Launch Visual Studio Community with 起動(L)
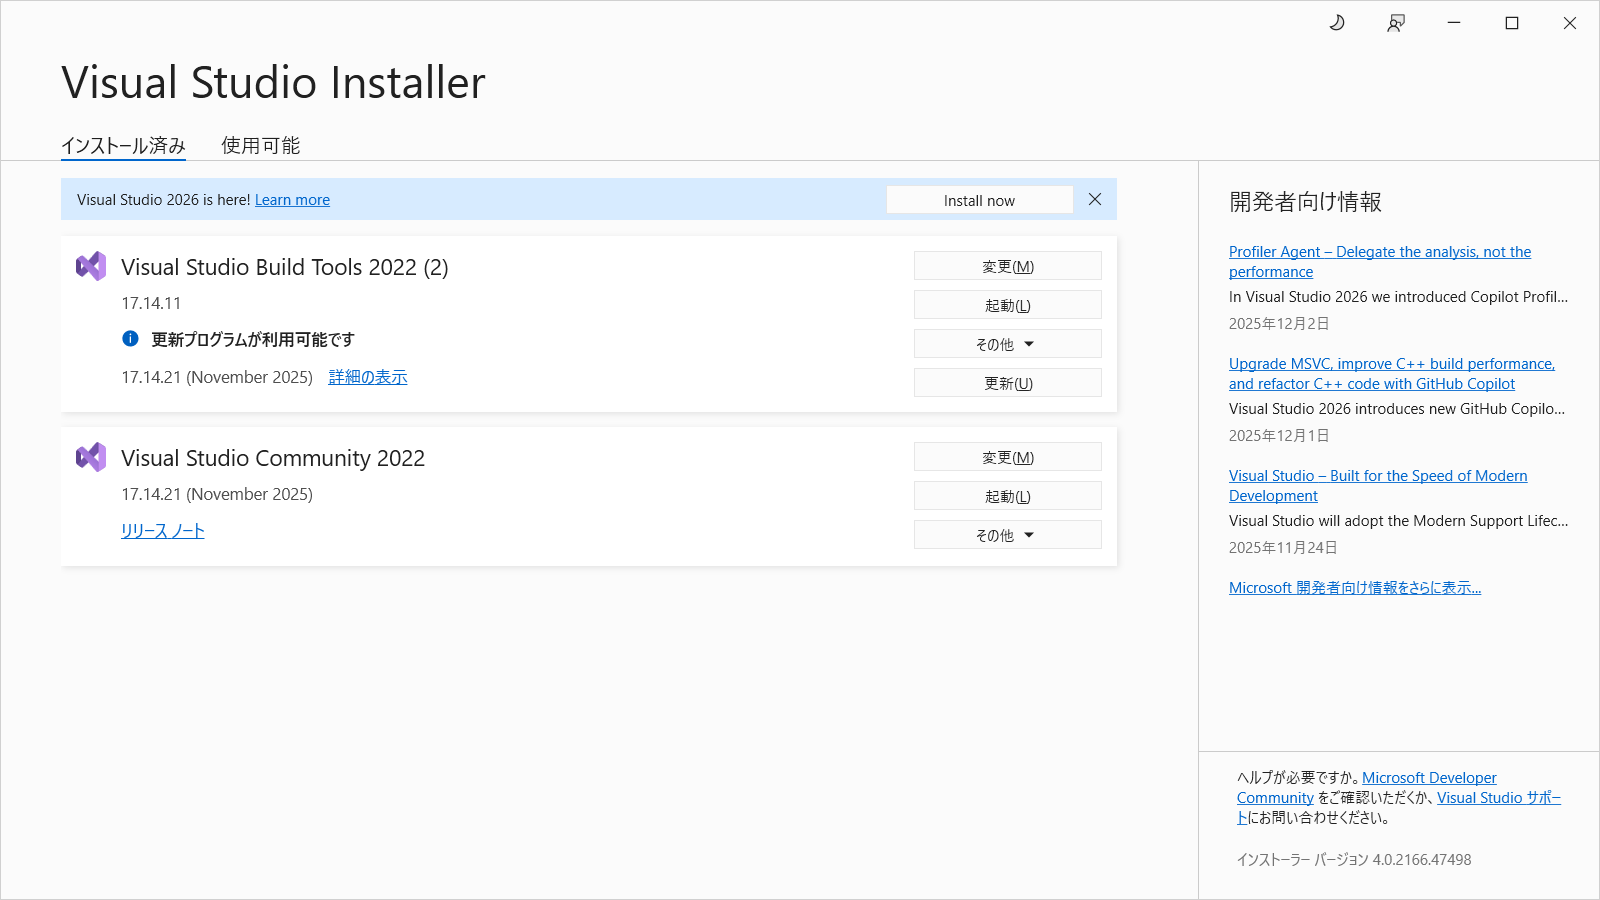The height and width of the screenshot is (900, 1600). point(1007,496)
